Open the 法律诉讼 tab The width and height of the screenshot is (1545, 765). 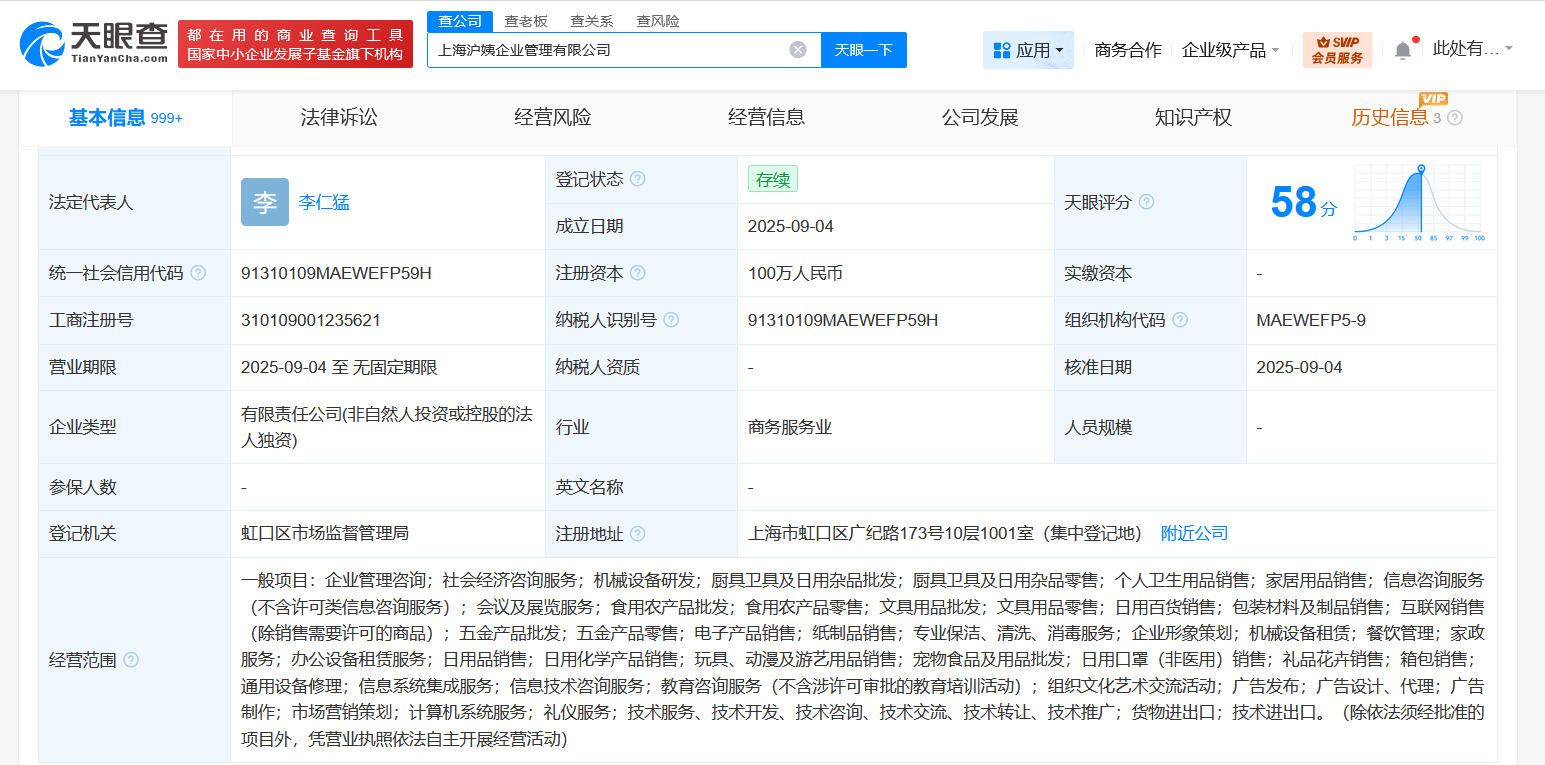click(339, 117)
